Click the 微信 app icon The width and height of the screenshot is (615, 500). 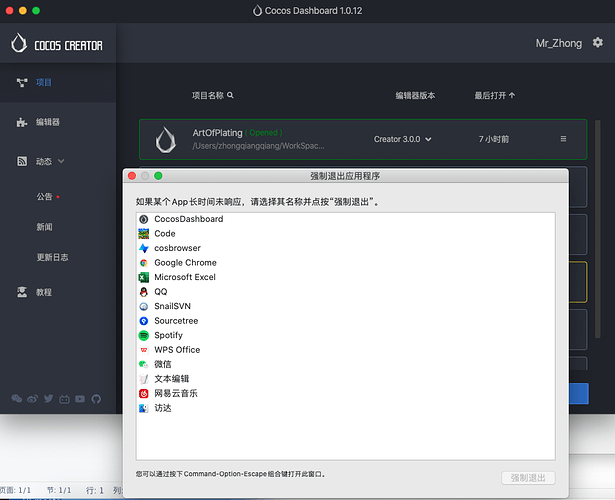pos(144,364)
